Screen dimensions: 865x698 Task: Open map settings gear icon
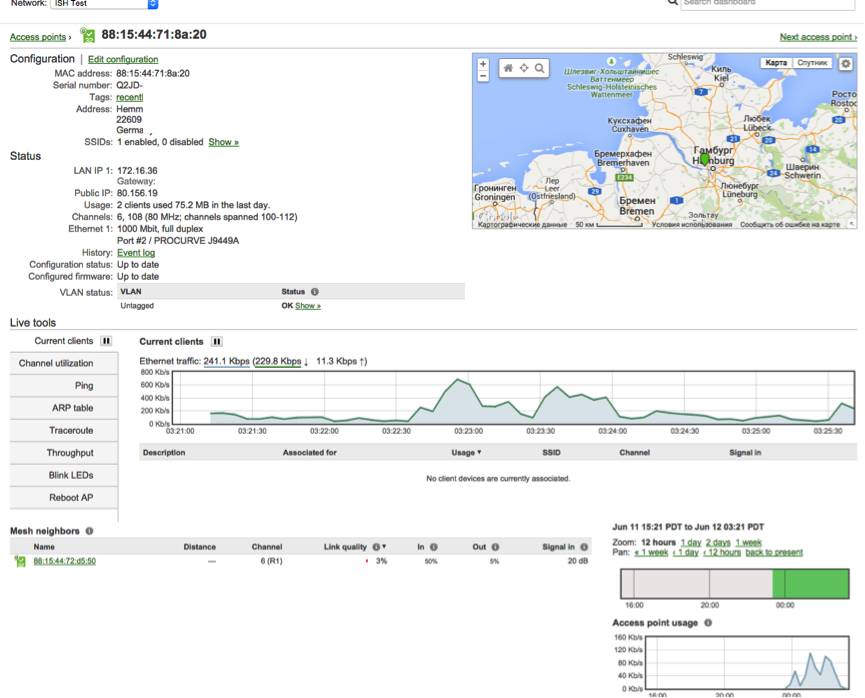click(x=846, y=63)
